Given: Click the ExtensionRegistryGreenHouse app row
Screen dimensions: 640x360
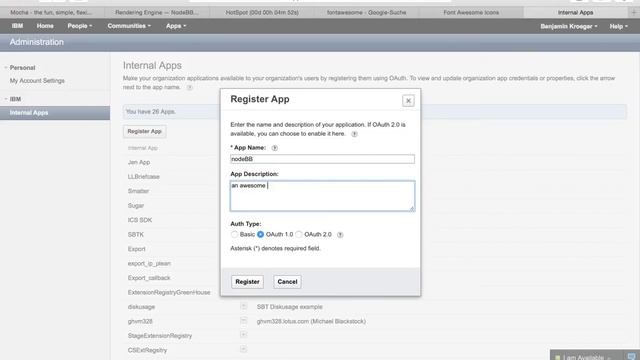Looking at the screenshot, I should [x=169, y=292].
